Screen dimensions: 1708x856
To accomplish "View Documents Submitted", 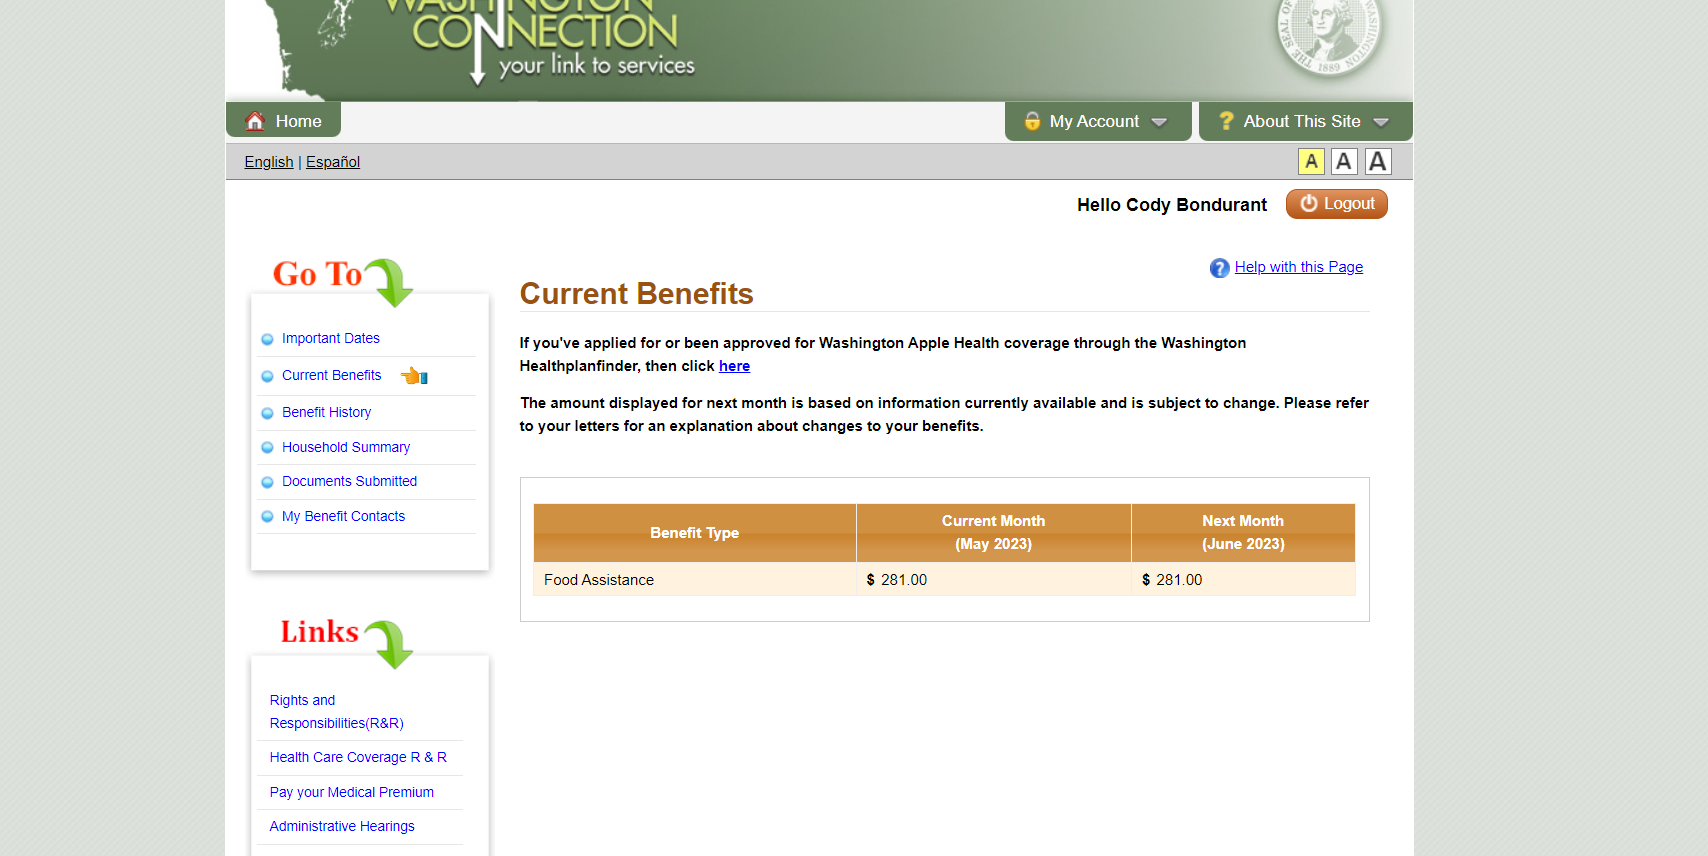I will coord(350,482).
